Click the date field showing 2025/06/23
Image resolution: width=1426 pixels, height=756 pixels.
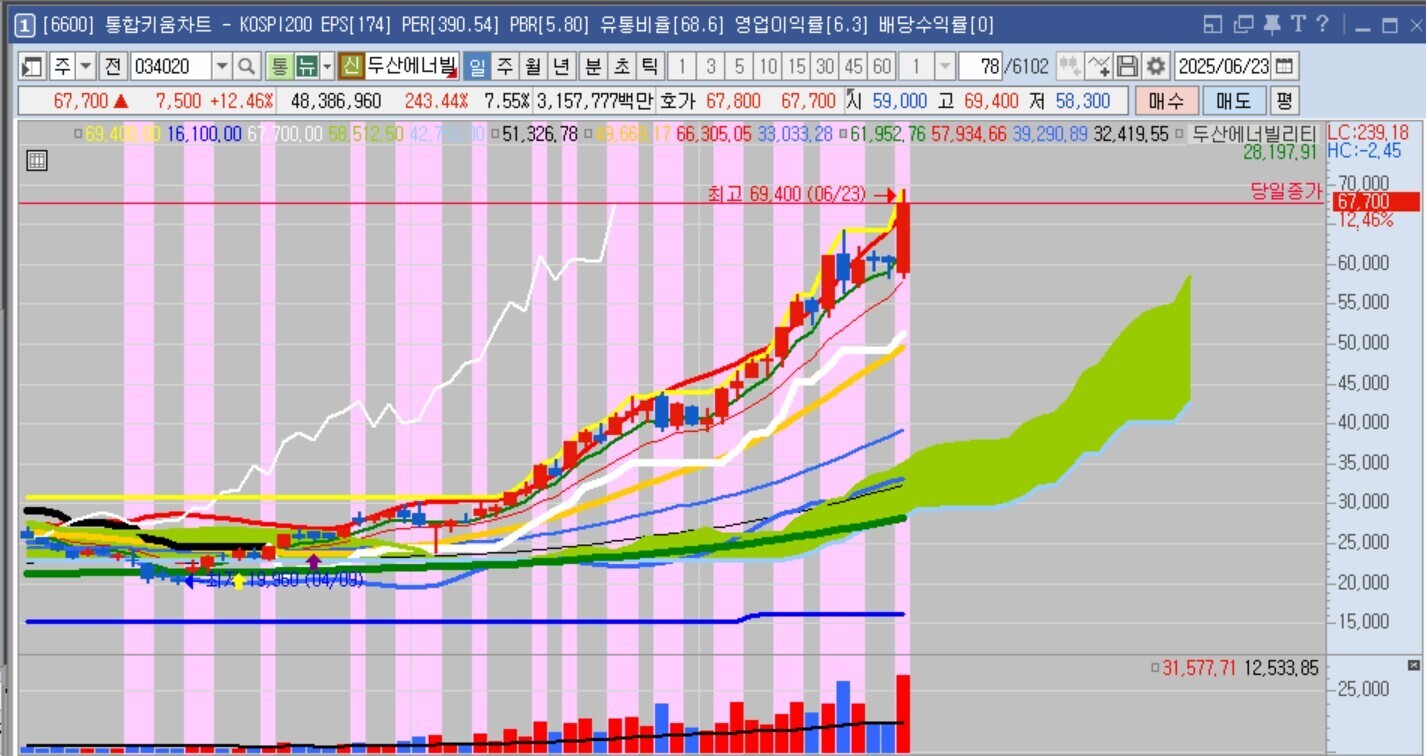pyautogui.click(x=1223, y=67)
